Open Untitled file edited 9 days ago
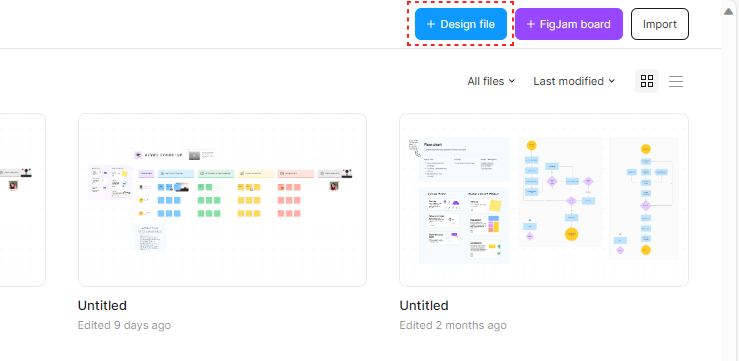Viewport: 739px width, 361px height. [x=222, y=200]
